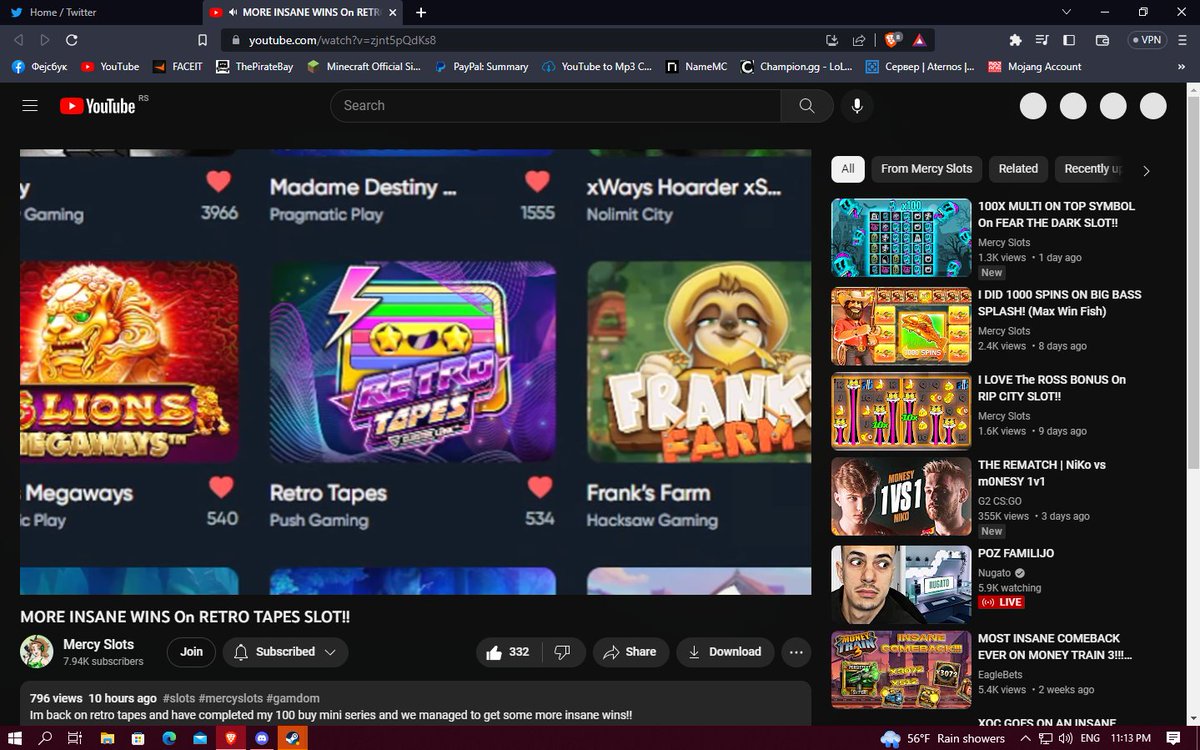Dislike the video with thumbs down

tap(562, 652)
